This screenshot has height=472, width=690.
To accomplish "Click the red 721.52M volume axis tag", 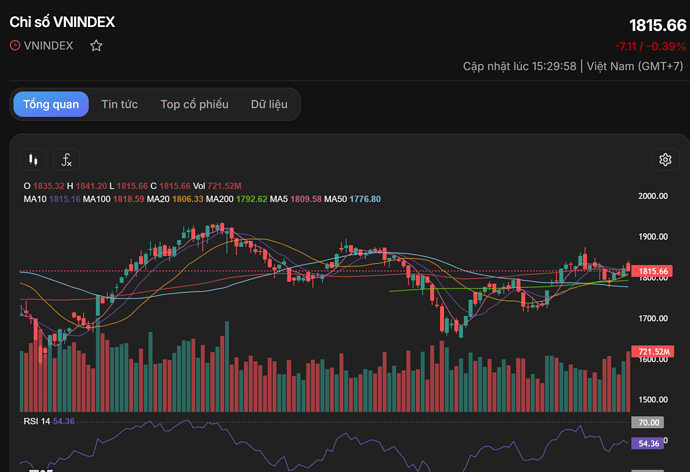I will click(x=653, y=351).
